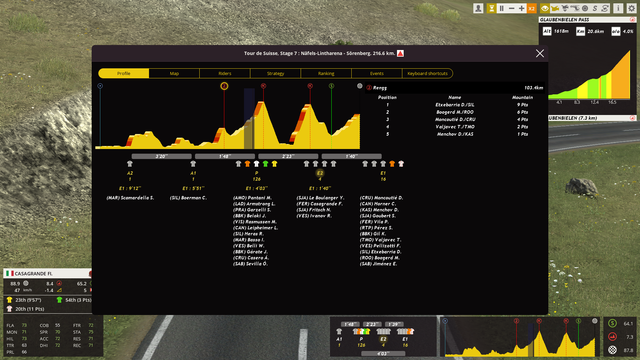The image size is (640, 360).
Task: Open the Ranking tab
Action: (x=326, y=73)
